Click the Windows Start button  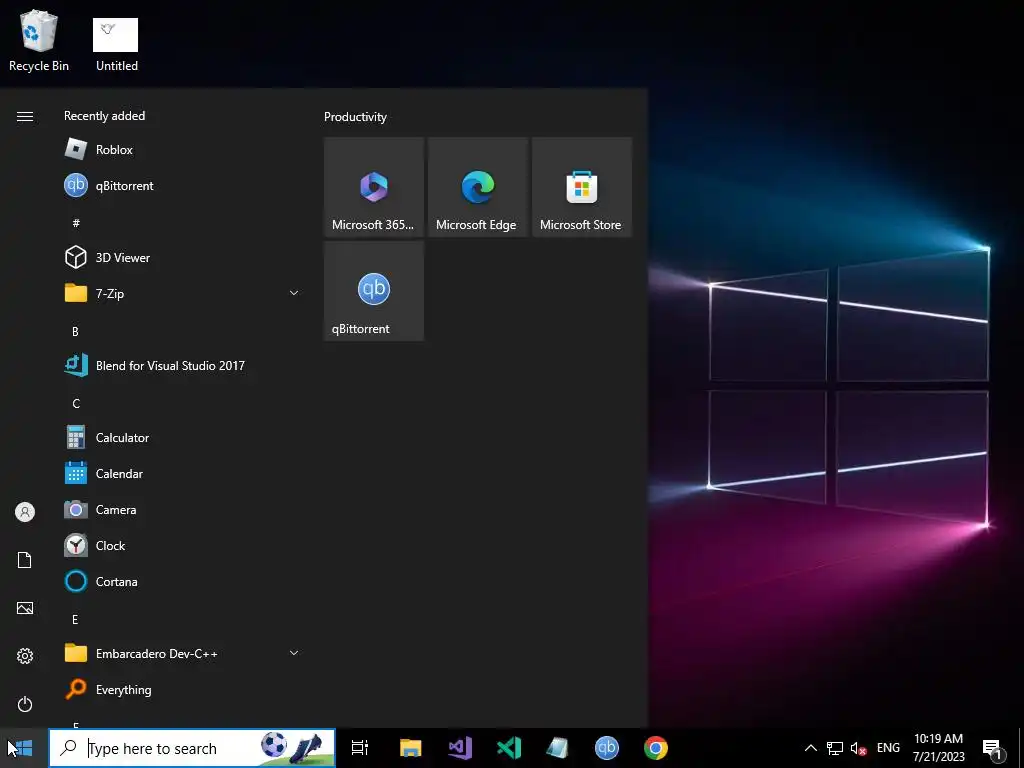point(24,748)
